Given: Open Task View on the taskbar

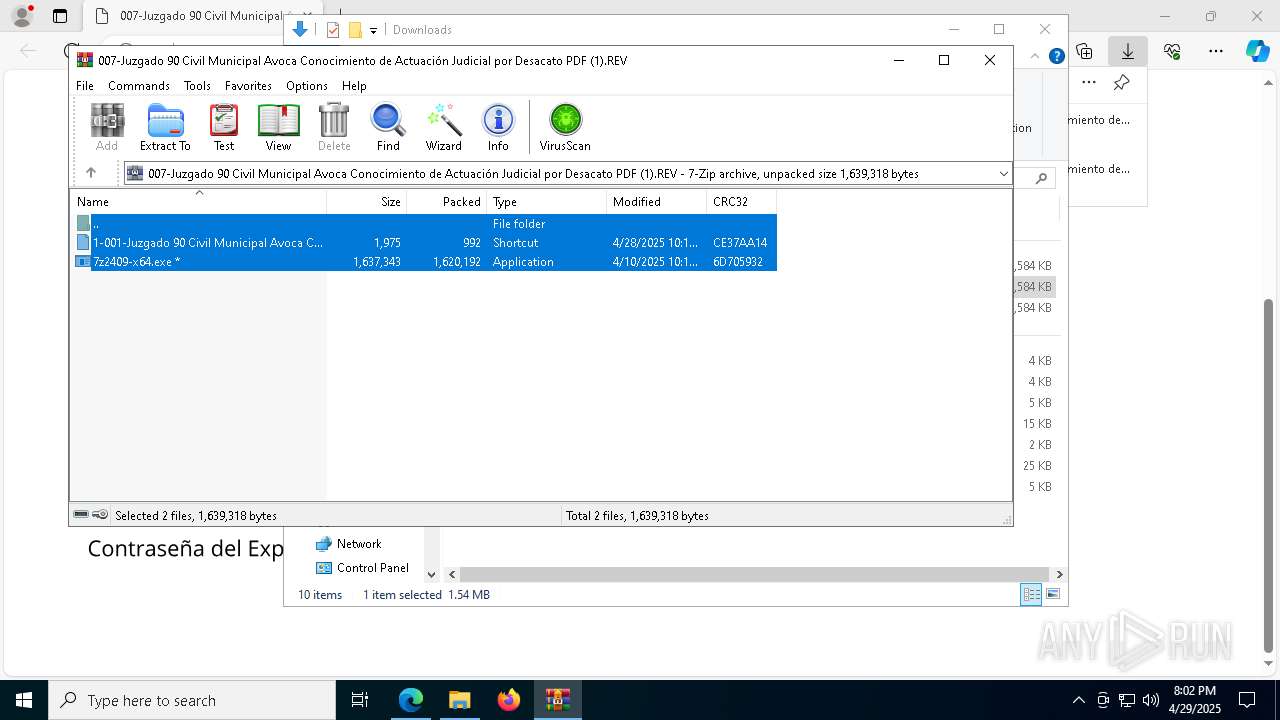Looking at the screenshot, I should tap(361, 700).
